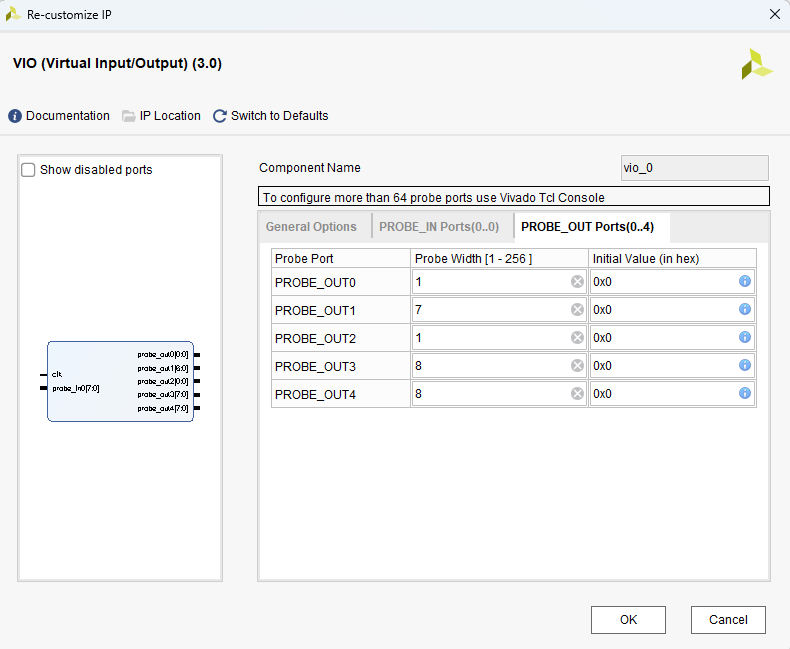Confirm with the OK button

point(628,620)
